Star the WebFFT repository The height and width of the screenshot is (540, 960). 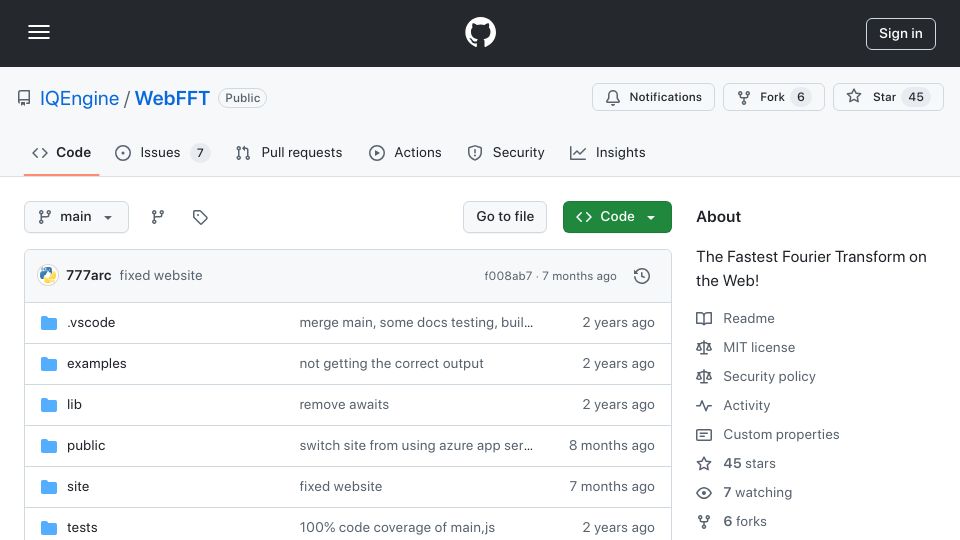(888, 97)
